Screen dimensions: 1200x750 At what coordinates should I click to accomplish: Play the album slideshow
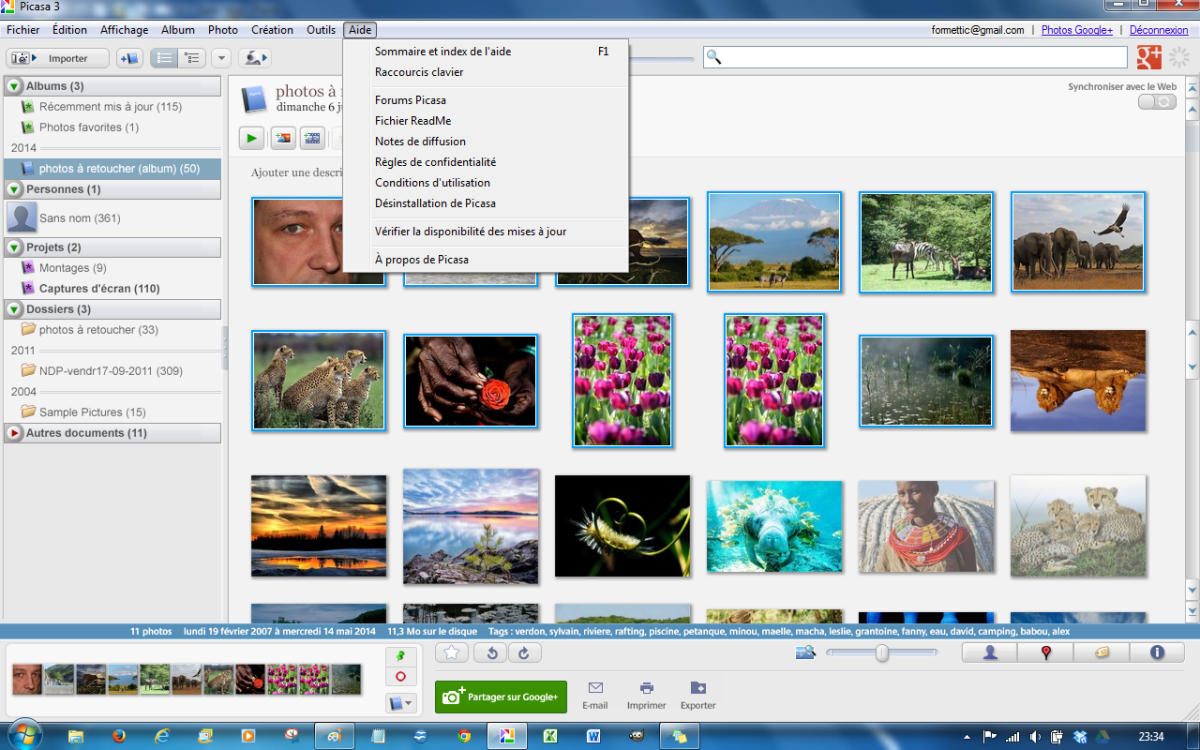251,138
